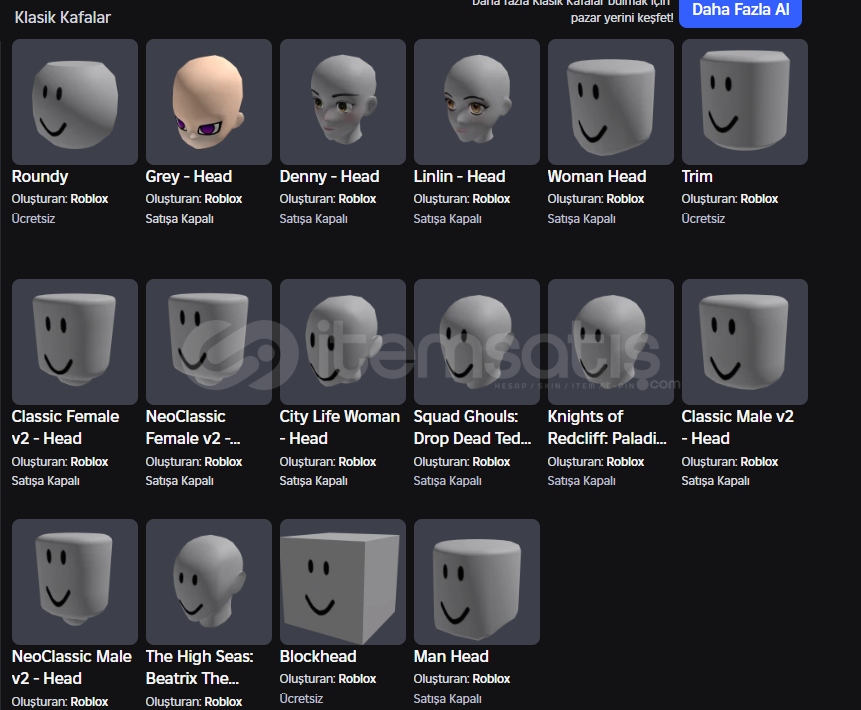Visit Roblox creator under Linlin - Head
The image size is (861, 710).
point(491,199)
